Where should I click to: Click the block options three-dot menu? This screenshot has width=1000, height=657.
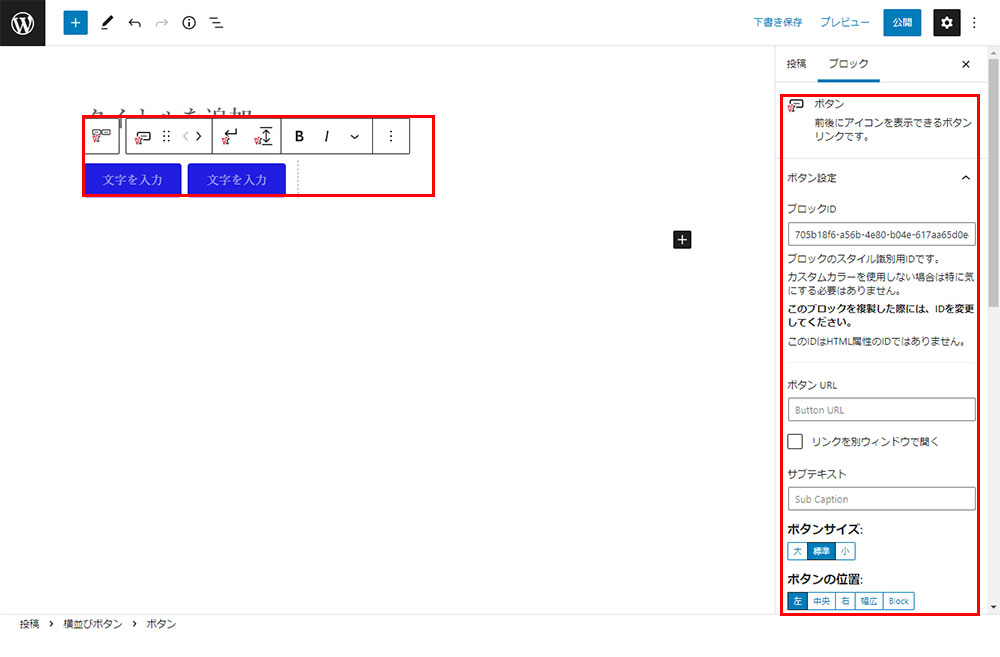(391, 136)
